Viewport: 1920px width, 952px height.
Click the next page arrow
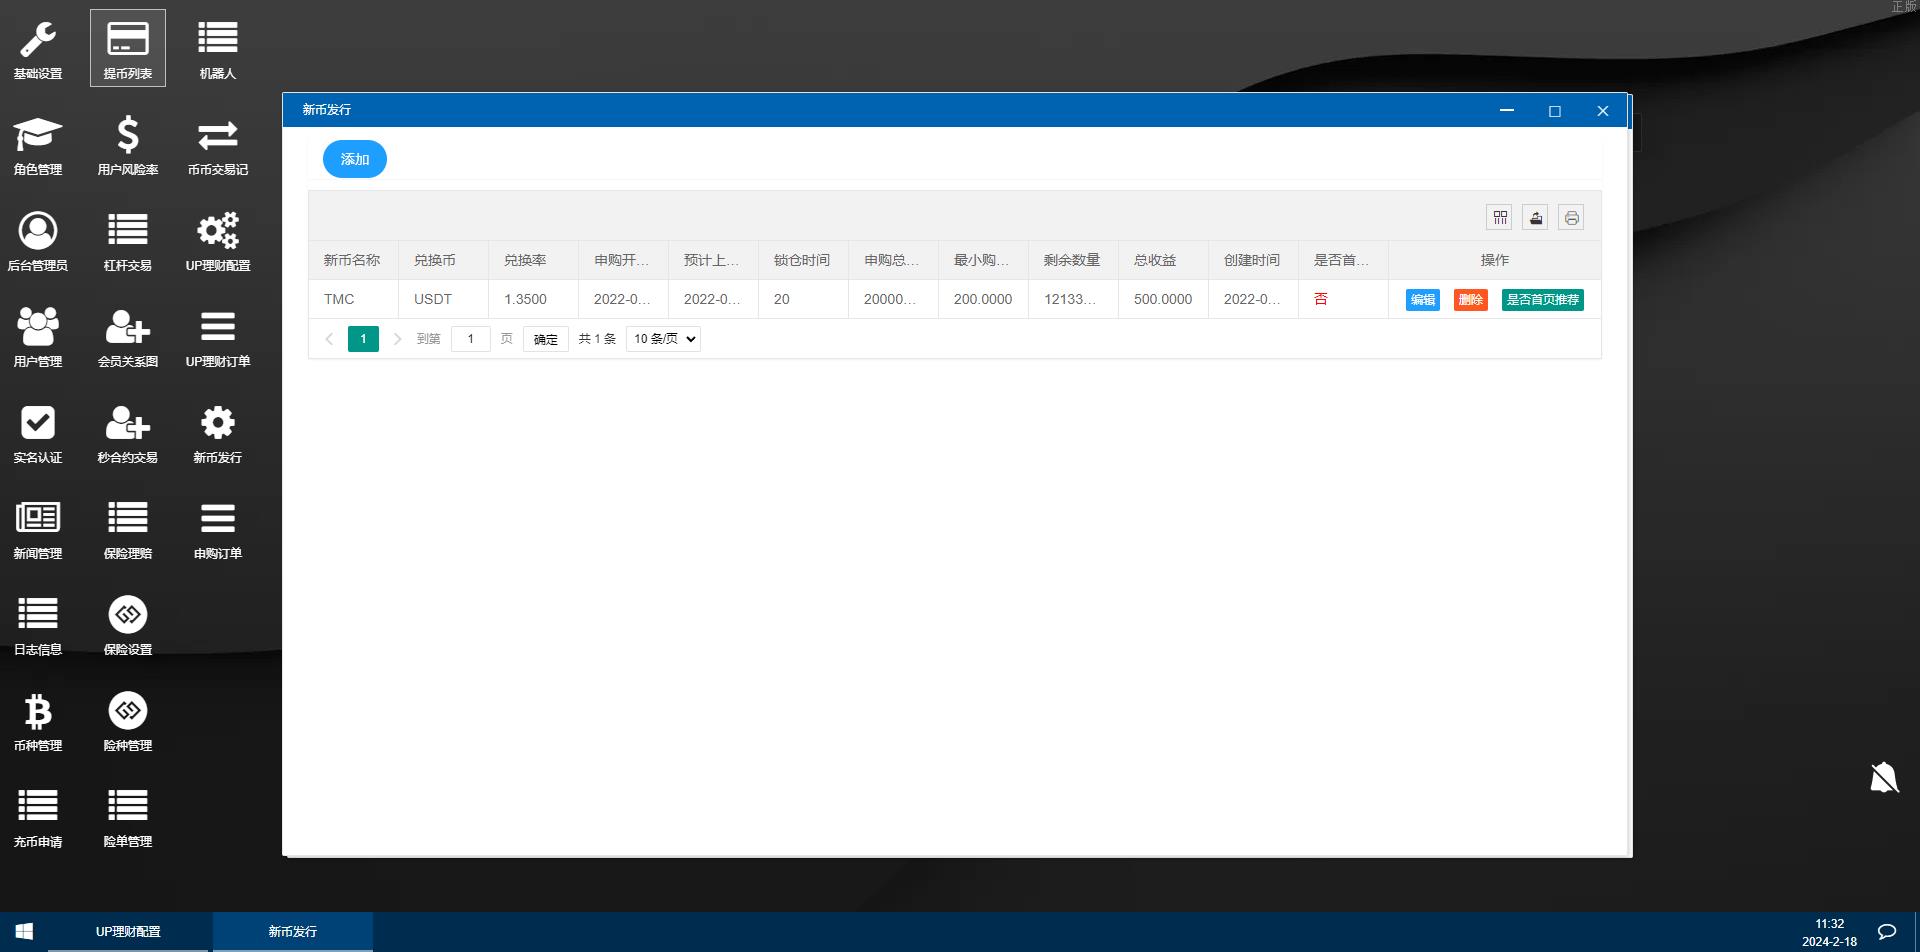point(397,339)
